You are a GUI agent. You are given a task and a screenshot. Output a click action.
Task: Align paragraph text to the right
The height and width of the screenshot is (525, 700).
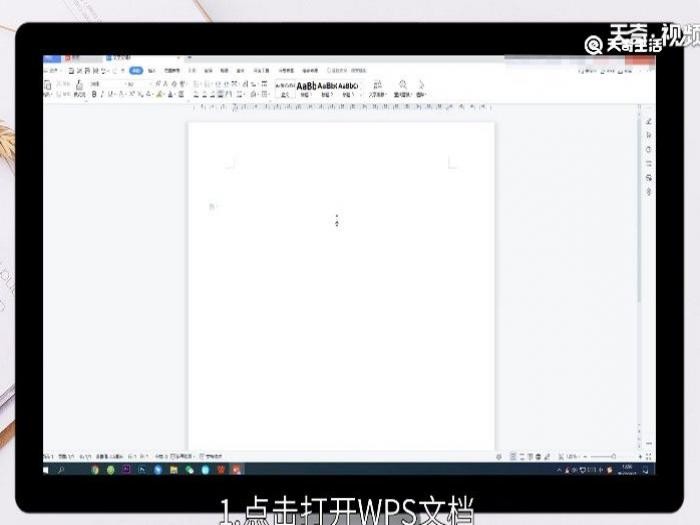(212, 94)
